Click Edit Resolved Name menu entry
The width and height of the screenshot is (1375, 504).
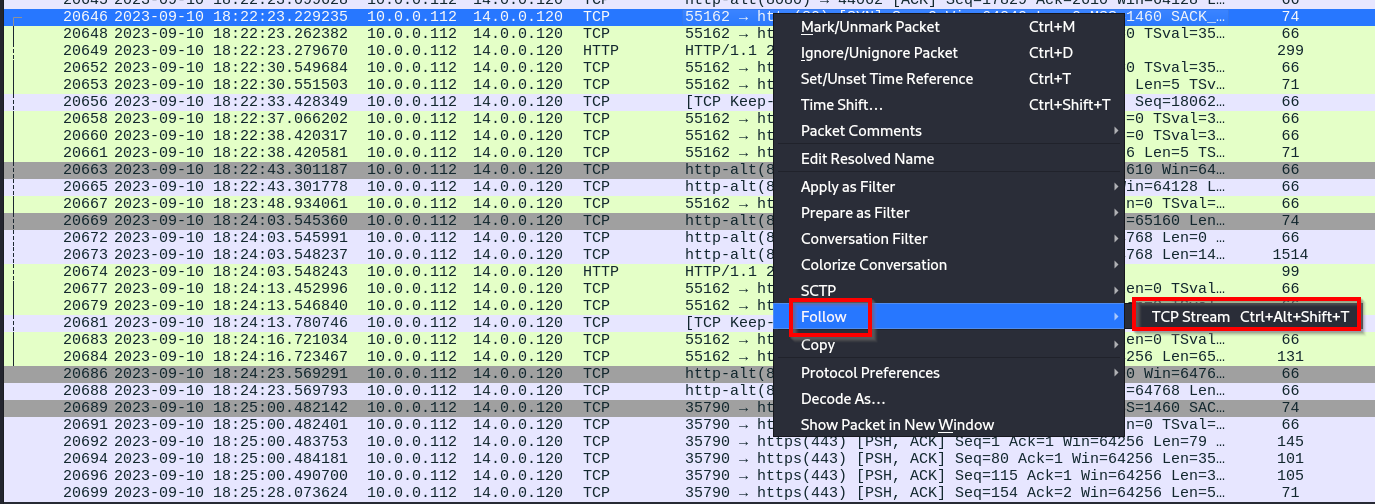click(x=867, y=159)
